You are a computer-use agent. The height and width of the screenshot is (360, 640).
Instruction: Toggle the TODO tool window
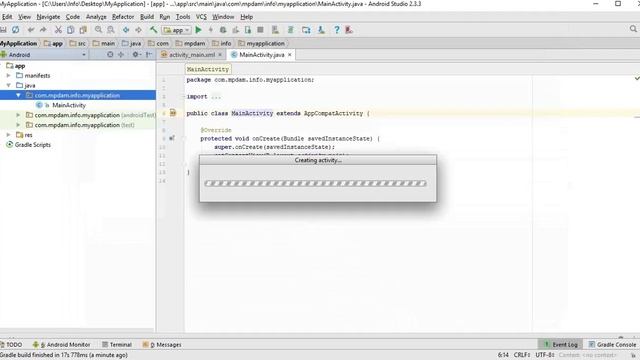pyautogui.click(x=11, y=344)
